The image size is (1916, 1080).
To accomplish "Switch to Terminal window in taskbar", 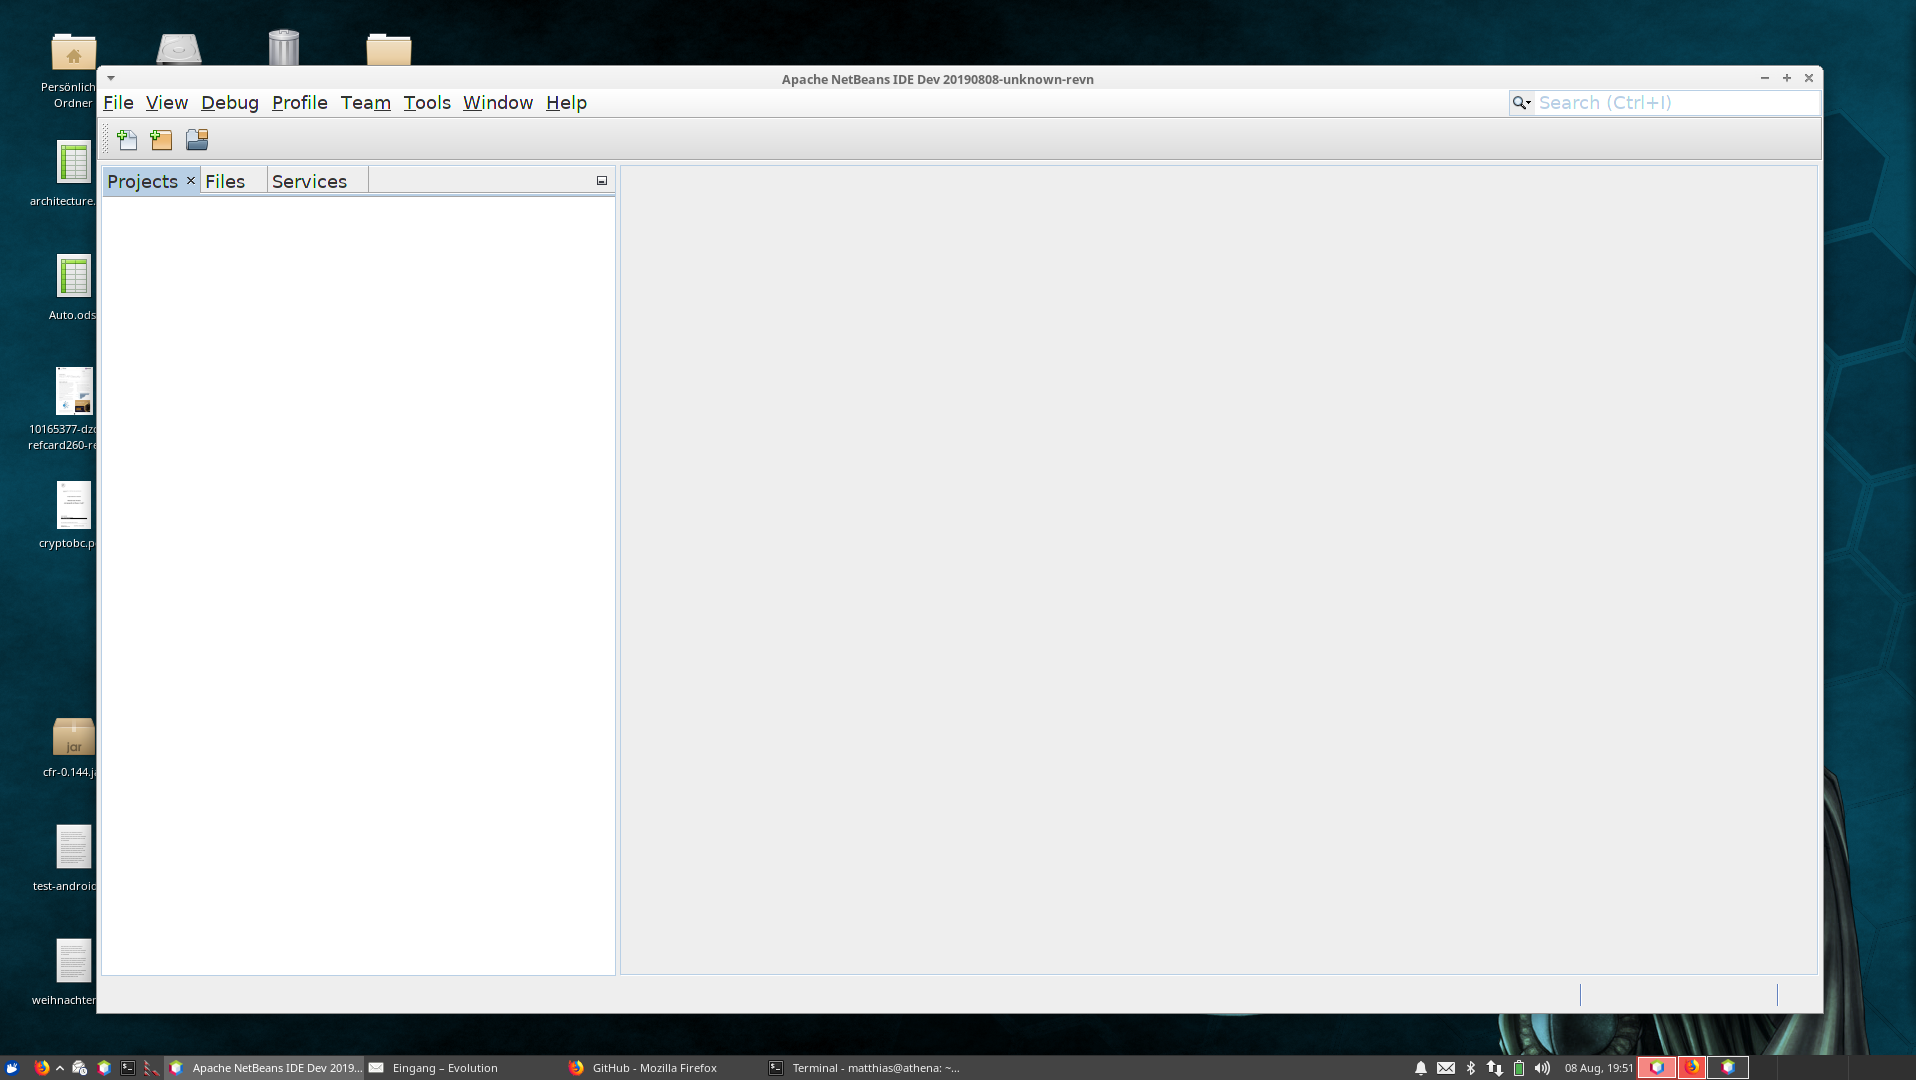I will tap(863, 1068).
